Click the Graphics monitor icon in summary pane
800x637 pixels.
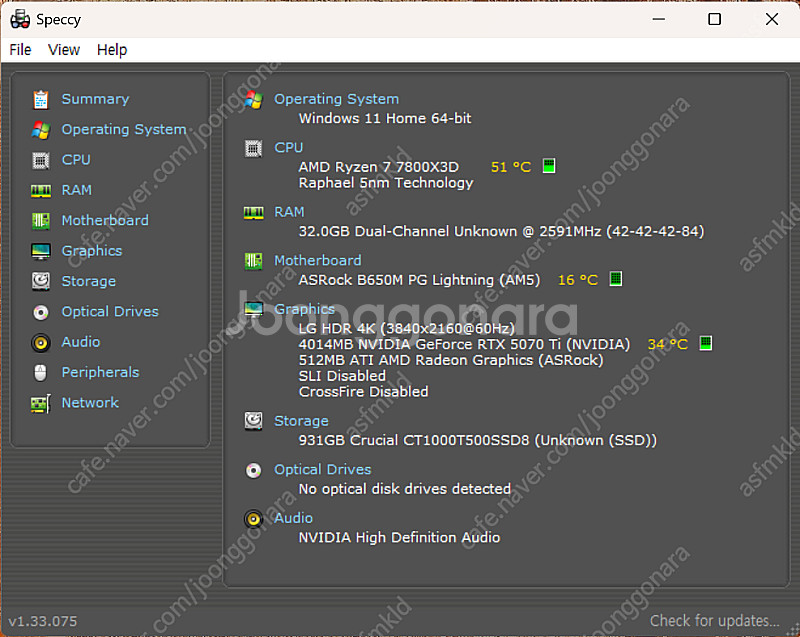[x=254, y=310]
